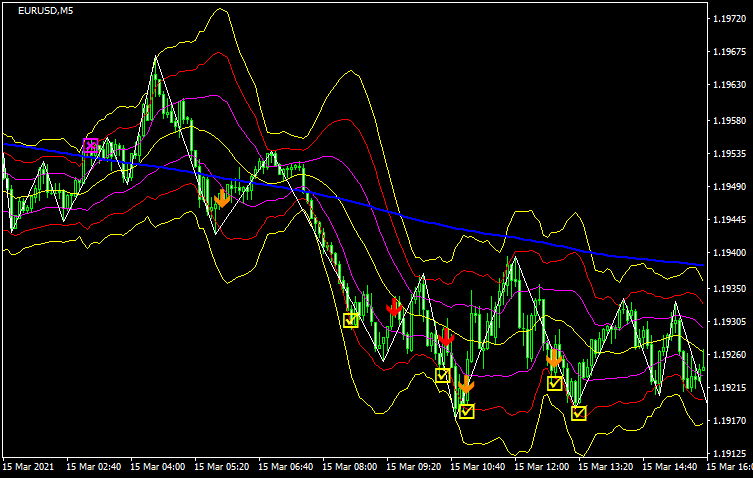Image resolution: width=753 pixels, height=478 pixels.
Task: Select the 15 Mar 08:00 time label
Action: click(x=350, y=466)
